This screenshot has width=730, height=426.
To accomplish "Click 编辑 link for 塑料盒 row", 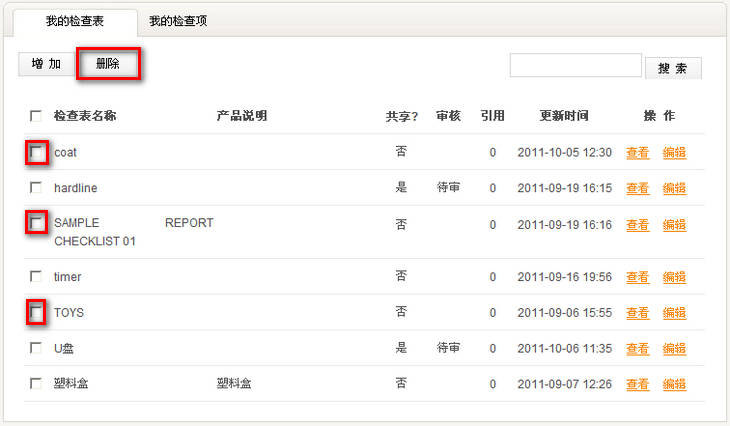I will click(x=674, y=384).
